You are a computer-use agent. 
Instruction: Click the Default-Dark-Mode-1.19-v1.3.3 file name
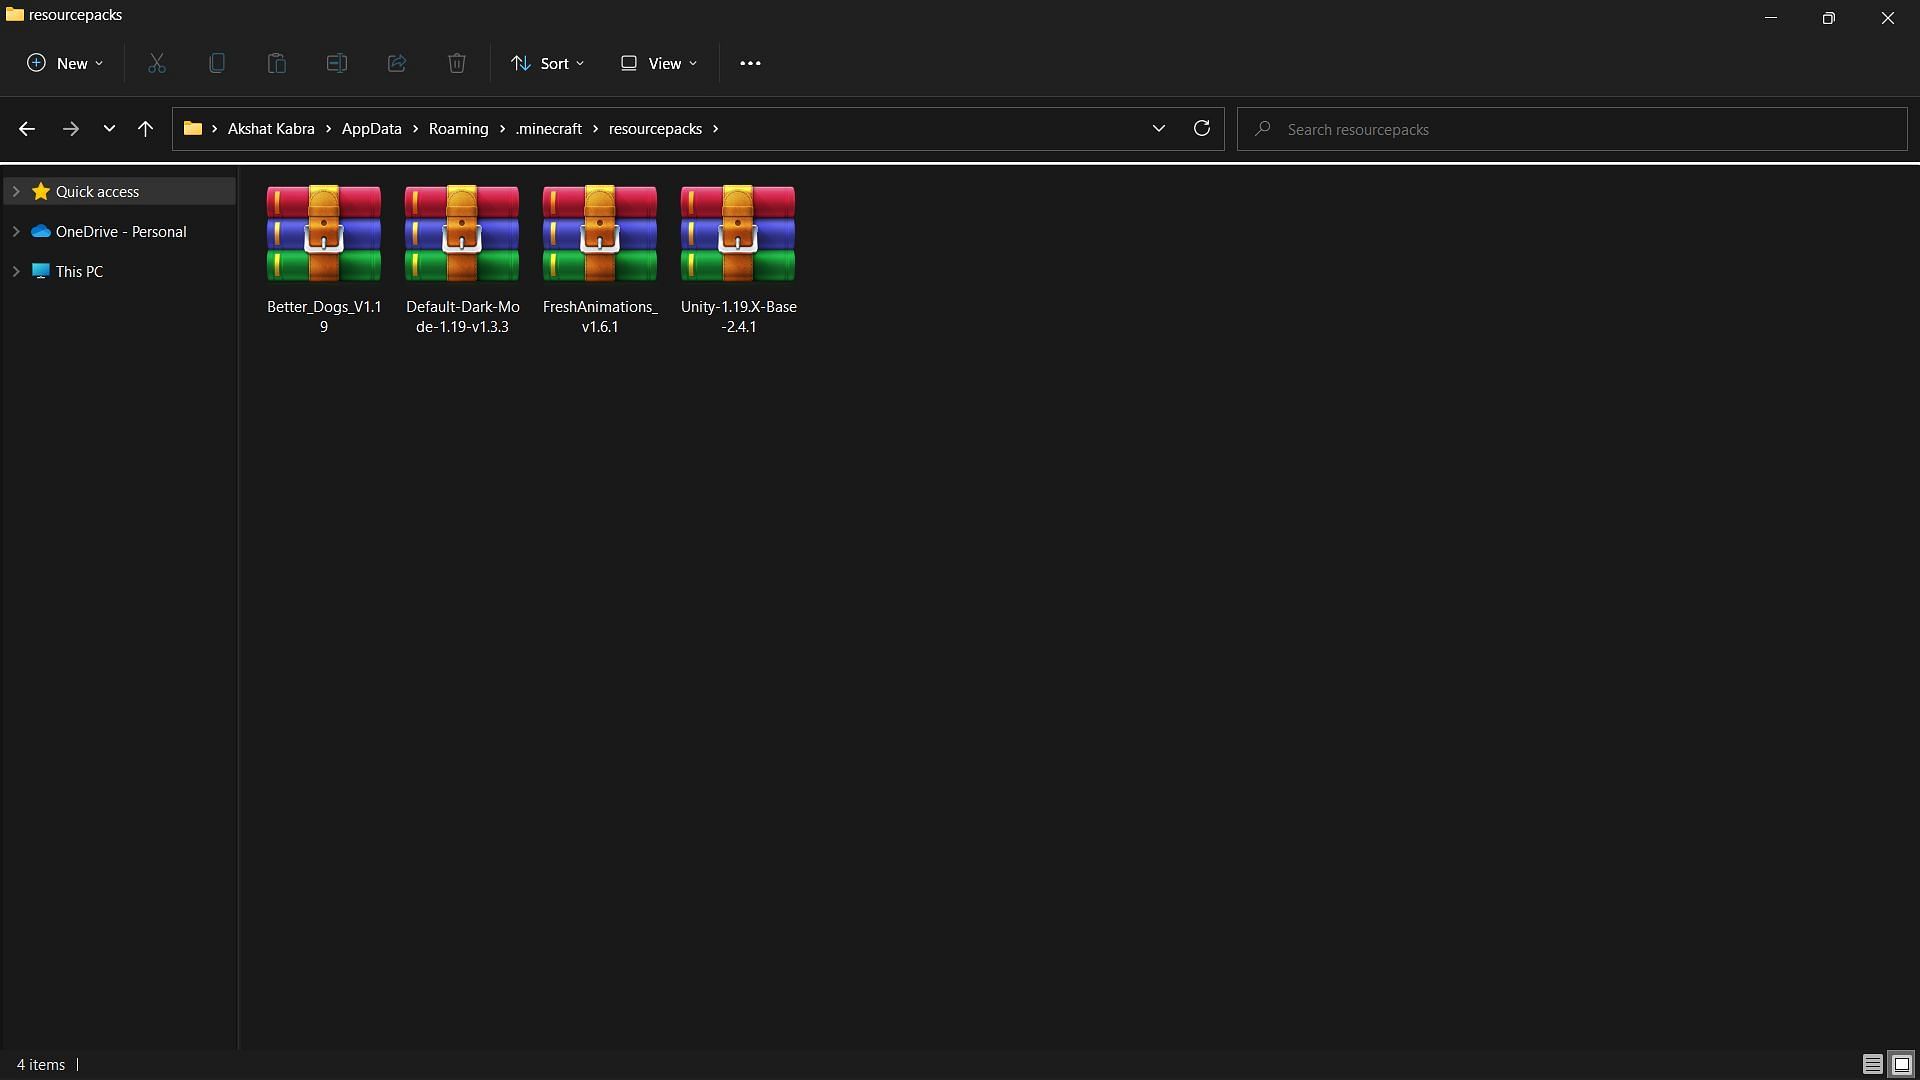462,316
